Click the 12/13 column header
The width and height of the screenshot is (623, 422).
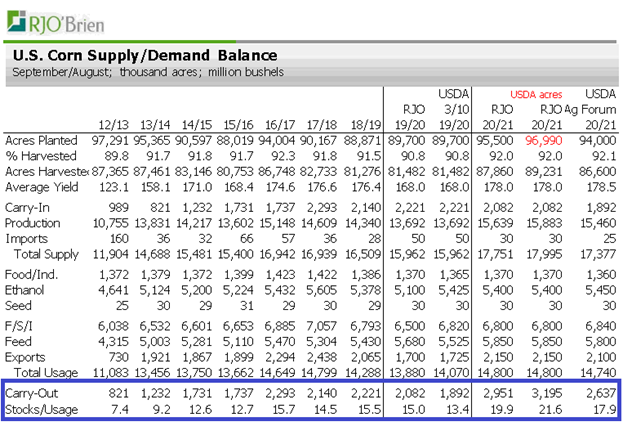(115, 123)
